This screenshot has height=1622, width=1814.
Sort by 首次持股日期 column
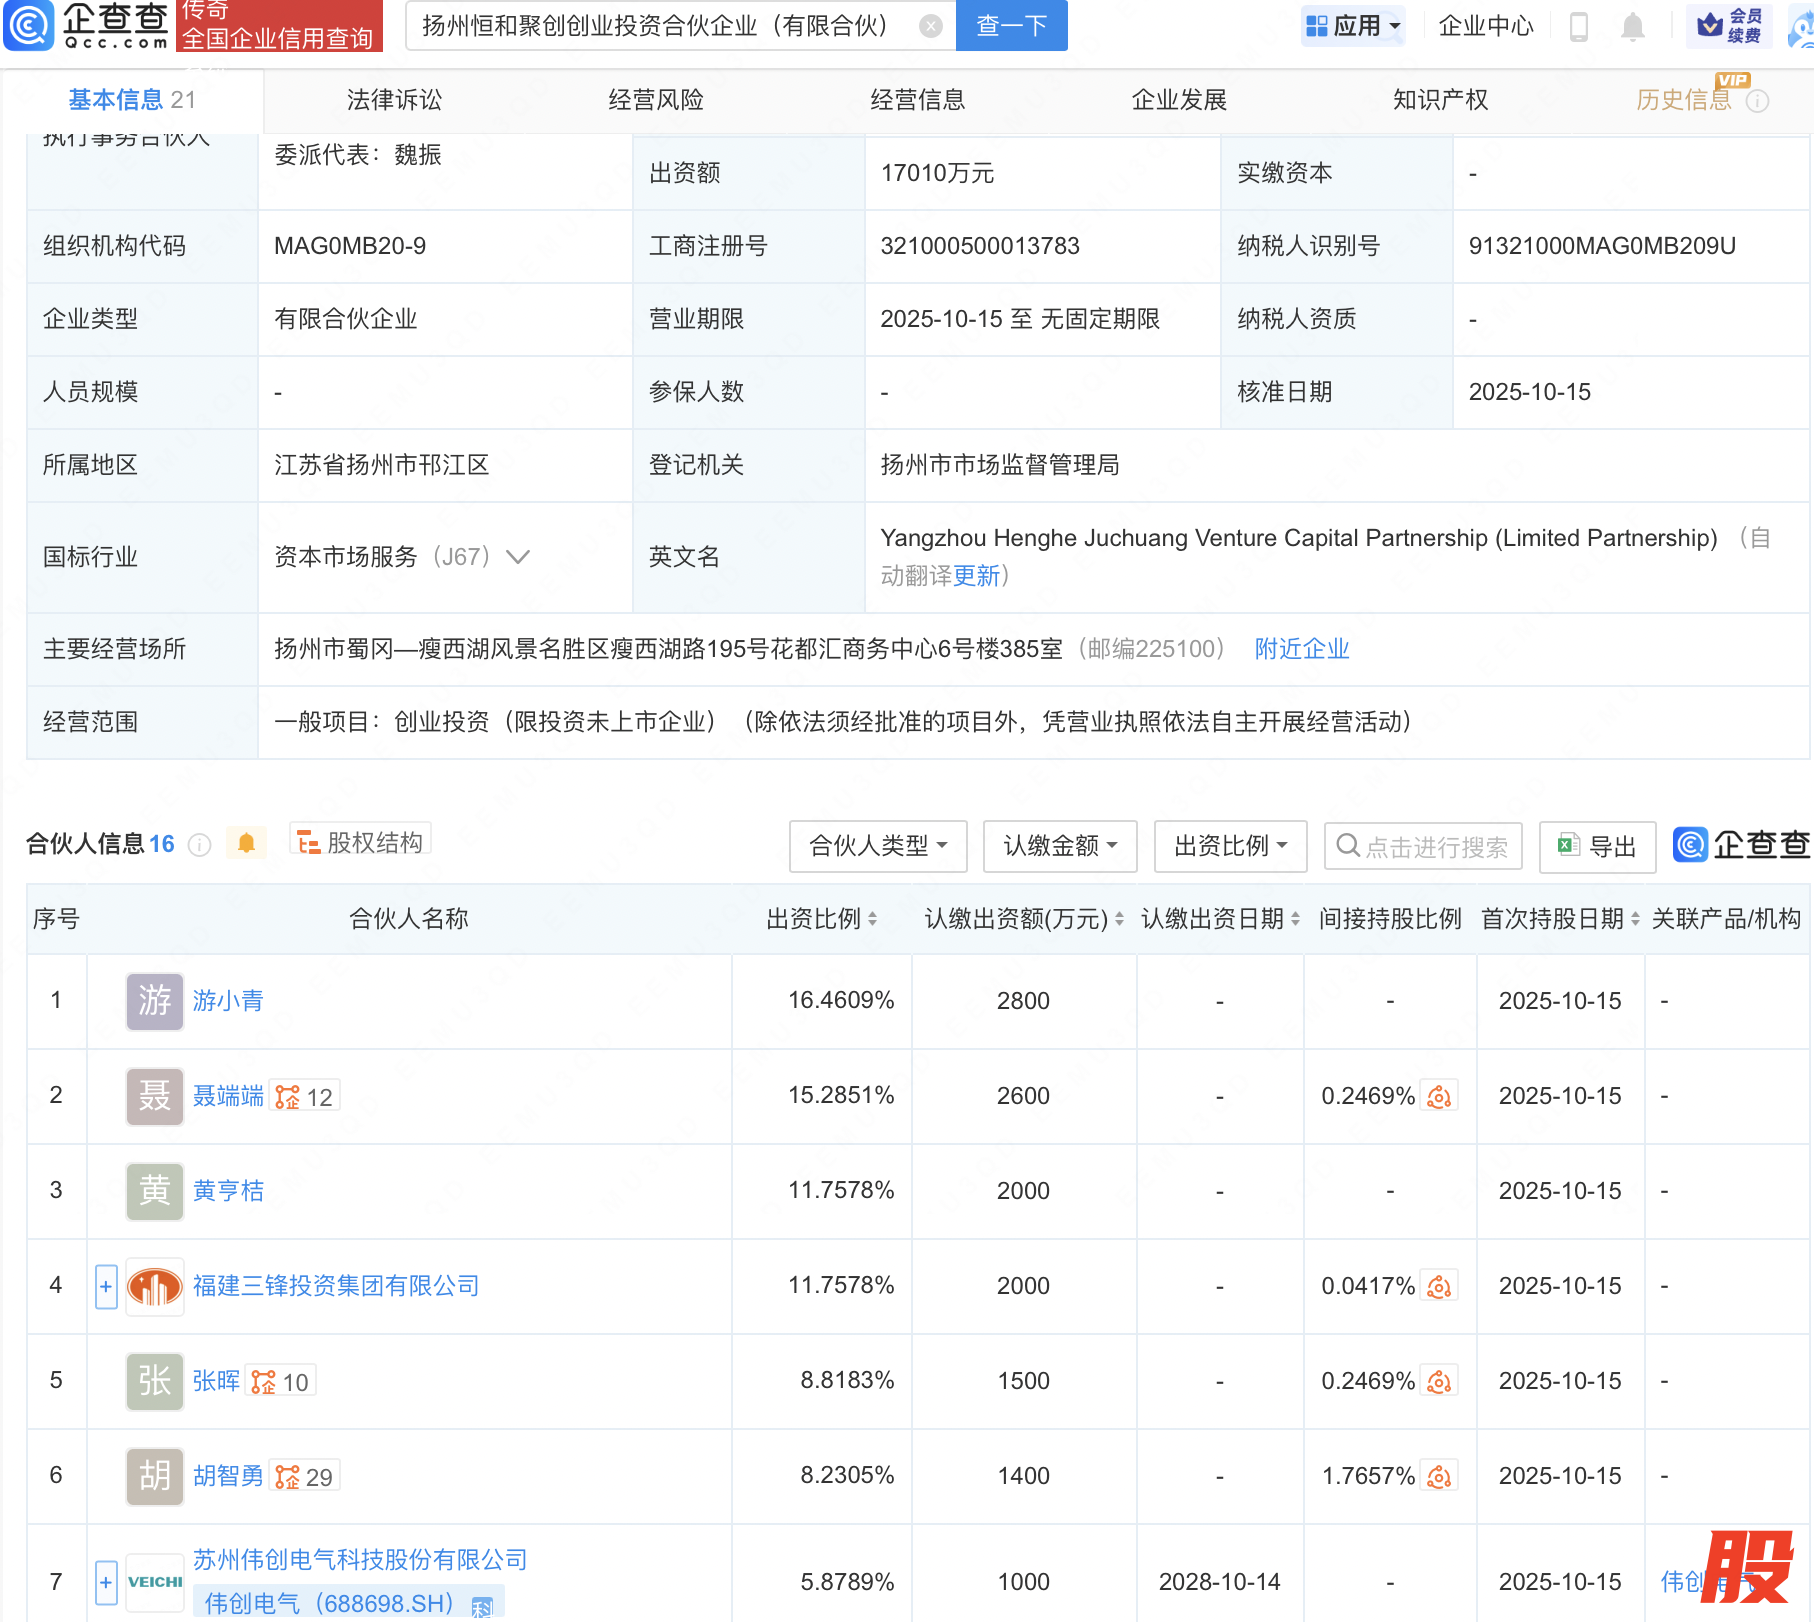pyautogui.click(x=1559, y=918)
